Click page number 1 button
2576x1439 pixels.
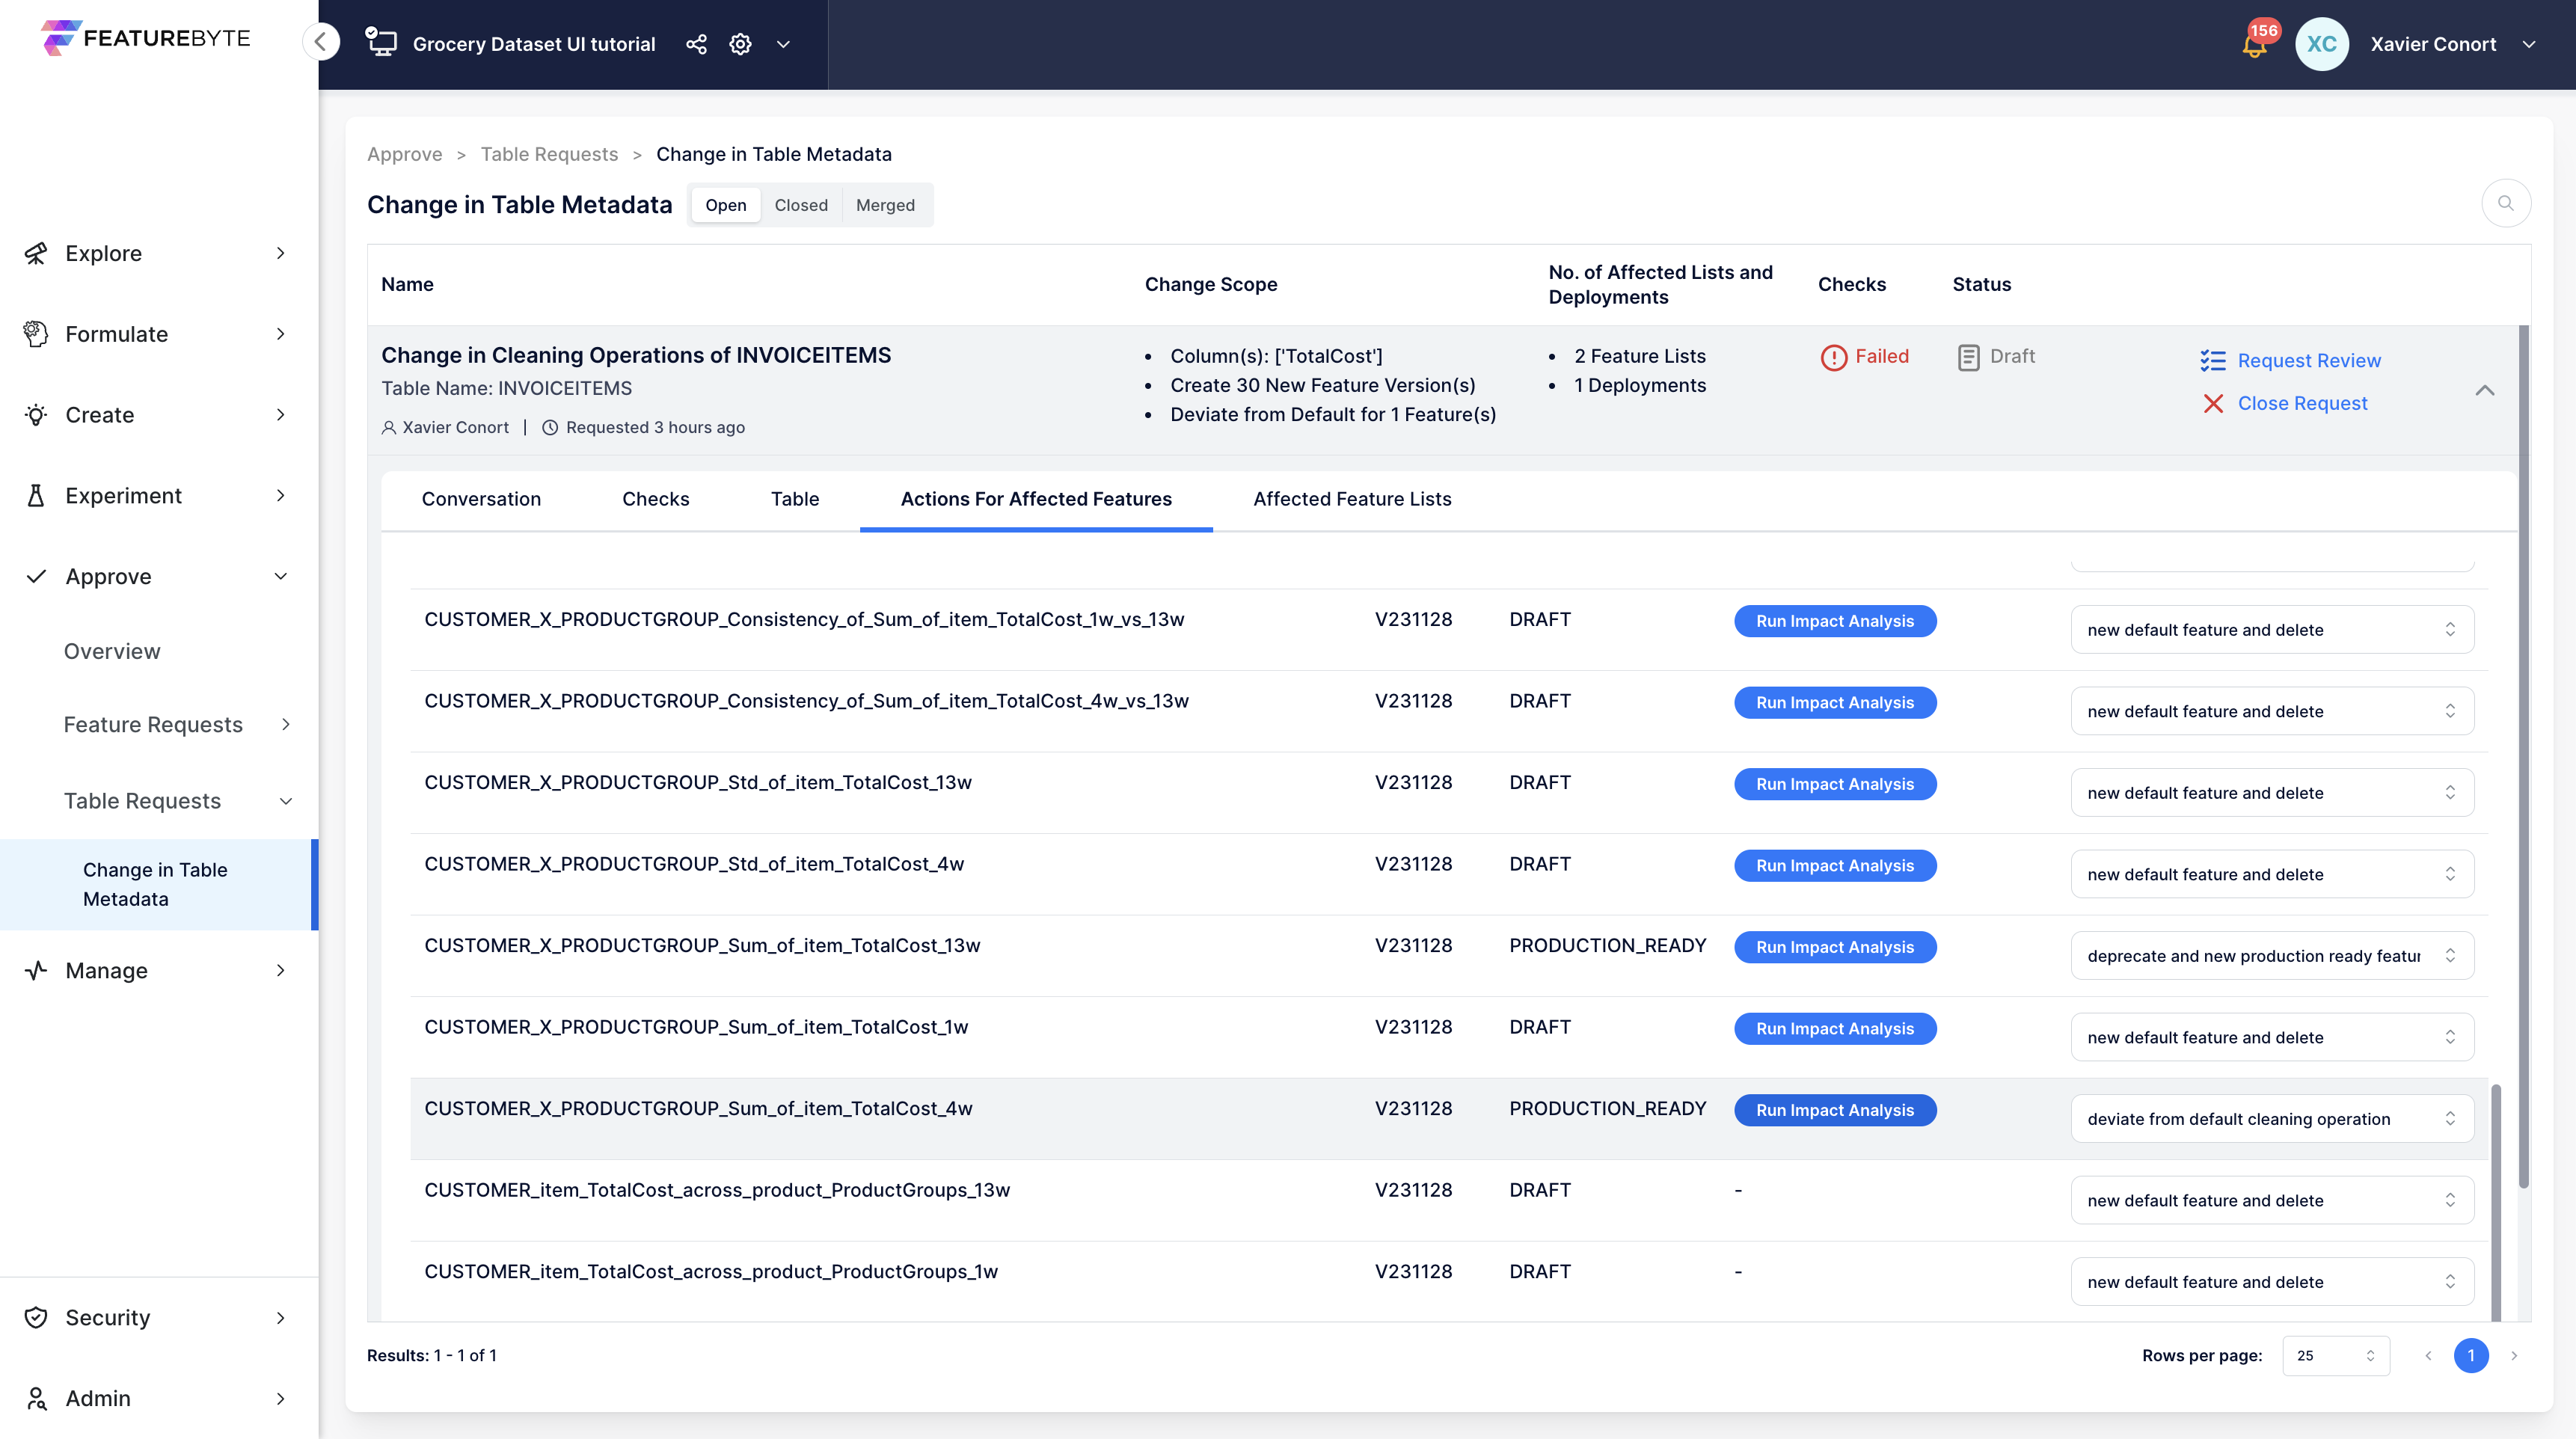(x=2470, y=1355)
